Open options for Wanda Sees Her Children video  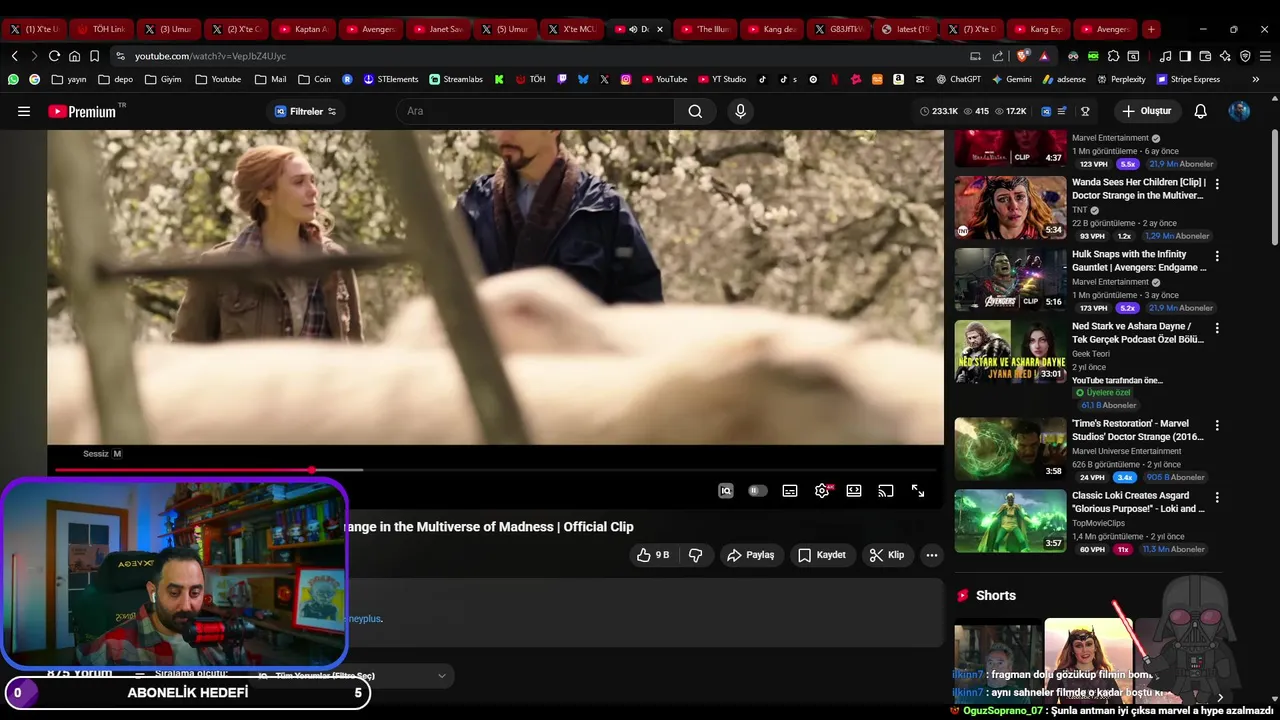coord(1217,184)
